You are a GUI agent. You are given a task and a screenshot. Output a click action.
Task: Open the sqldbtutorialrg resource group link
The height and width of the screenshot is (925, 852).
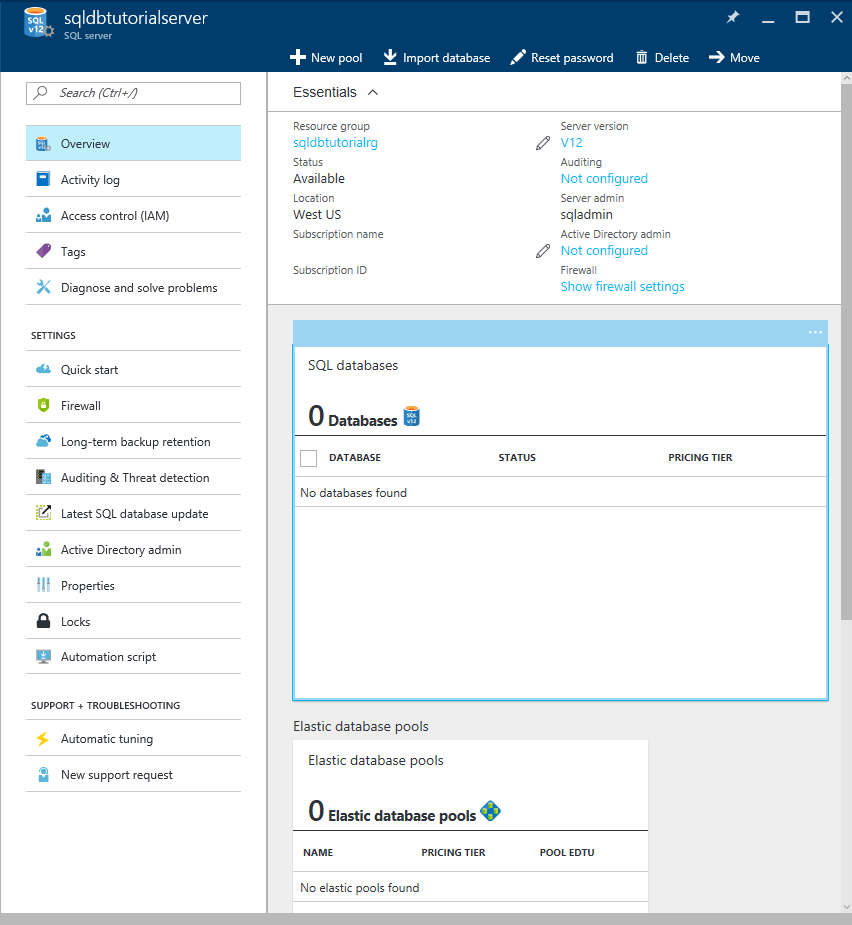pos(335,143)
